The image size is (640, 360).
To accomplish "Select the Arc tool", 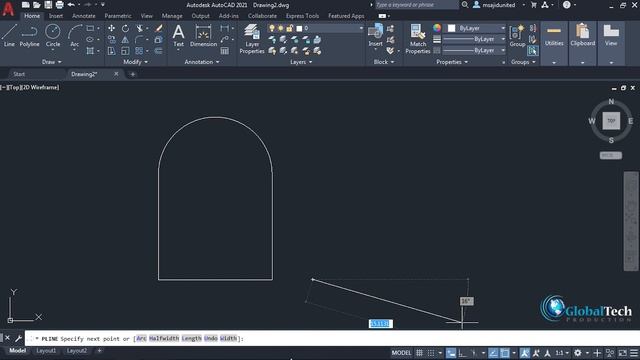I will pyautogui.click(x=74, y=35).
